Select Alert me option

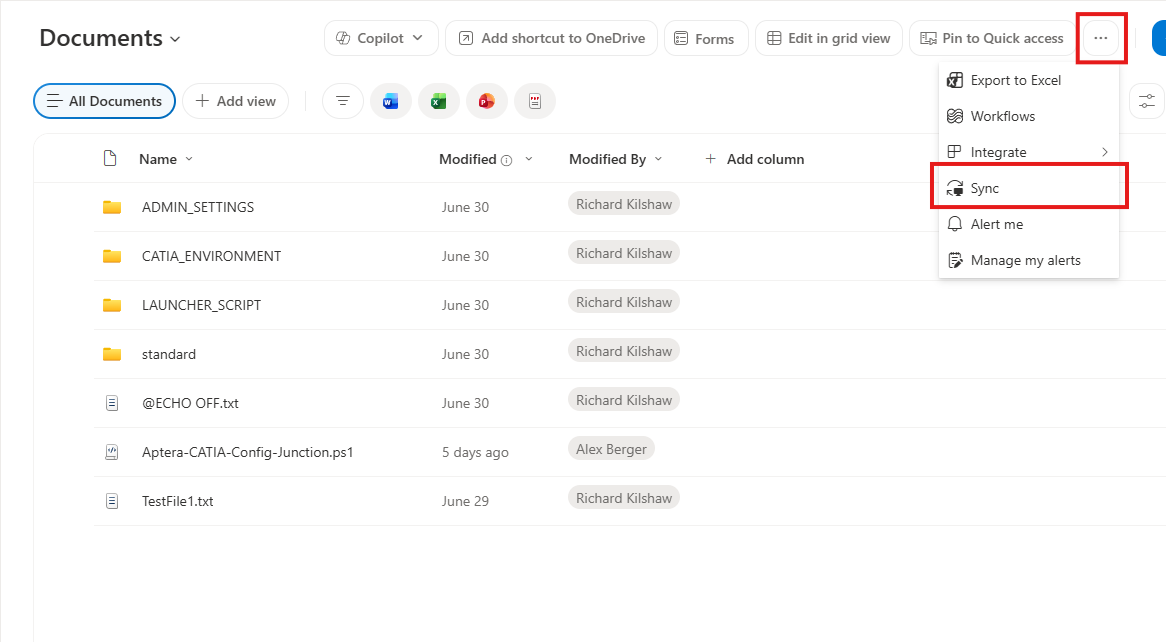click(1028, 224)
